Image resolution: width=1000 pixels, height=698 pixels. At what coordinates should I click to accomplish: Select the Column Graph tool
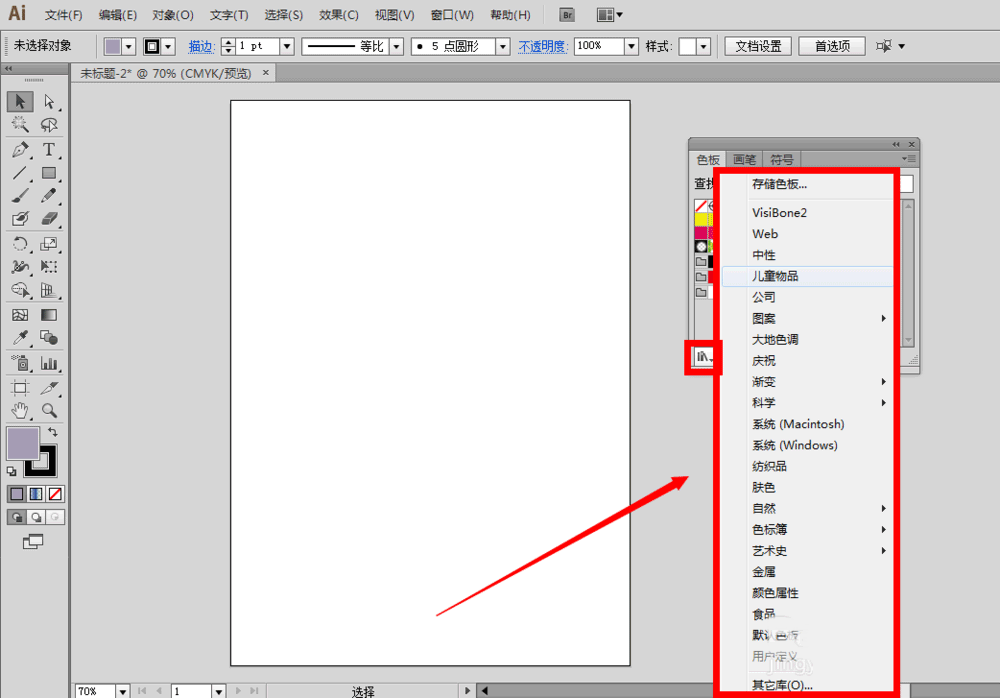[x=49, y=363]
